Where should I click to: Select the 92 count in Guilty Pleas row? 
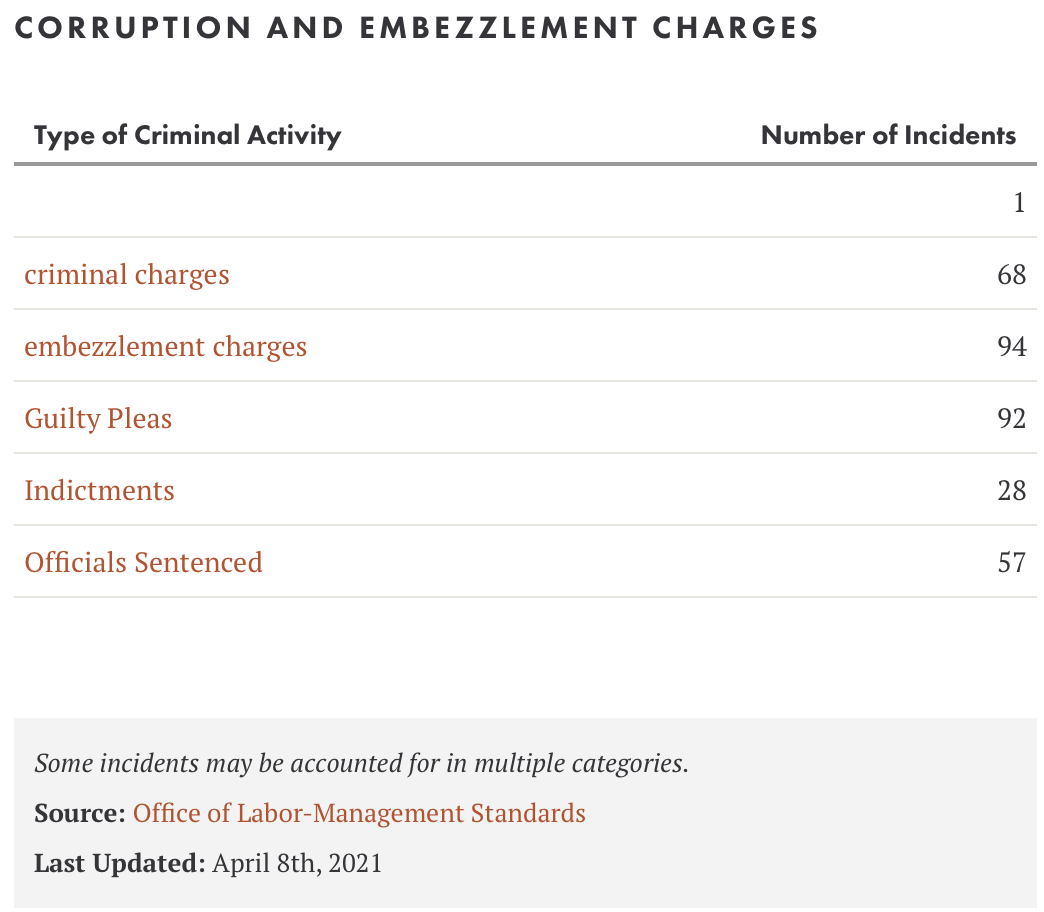click(x=1011, y=419)
